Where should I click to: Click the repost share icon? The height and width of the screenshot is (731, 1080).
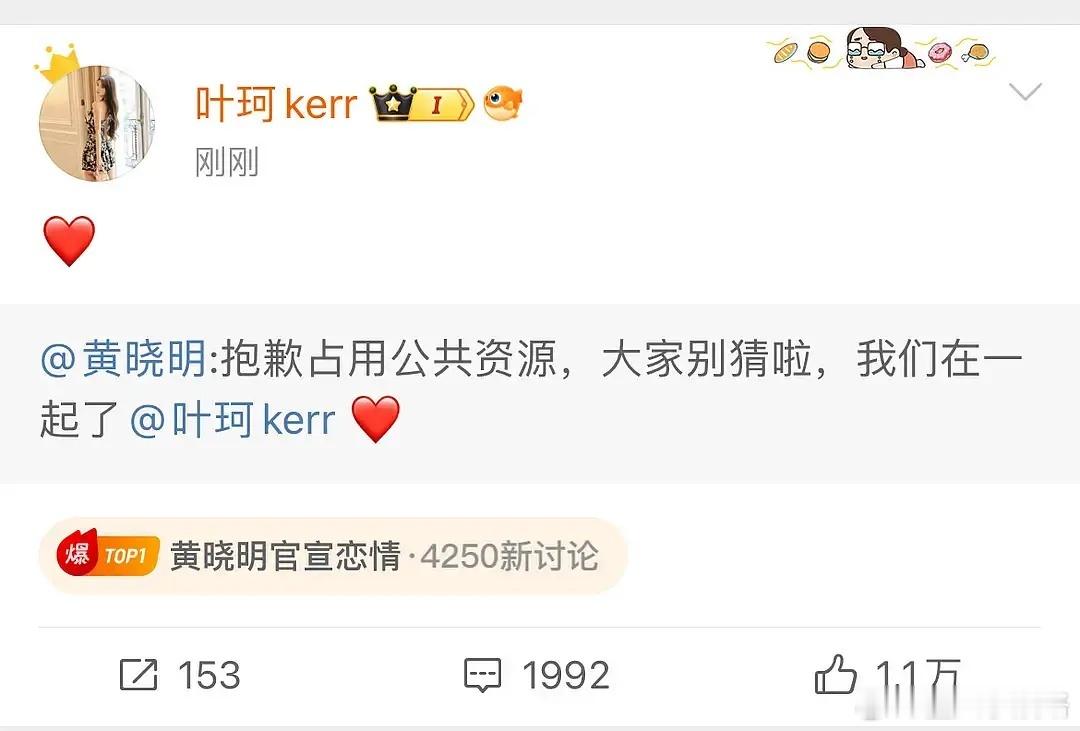pos(138,674)
